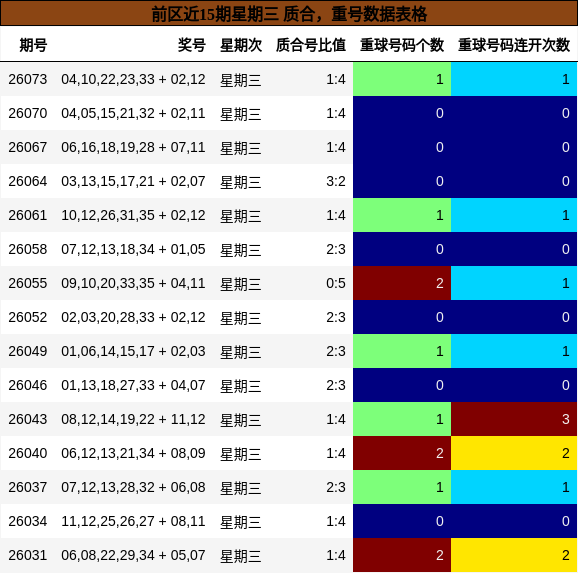The height and width of the screenshot is (573, 578).
Task: Click numbers 07,12,13,18,34 + 01,05
Action: 133,249
